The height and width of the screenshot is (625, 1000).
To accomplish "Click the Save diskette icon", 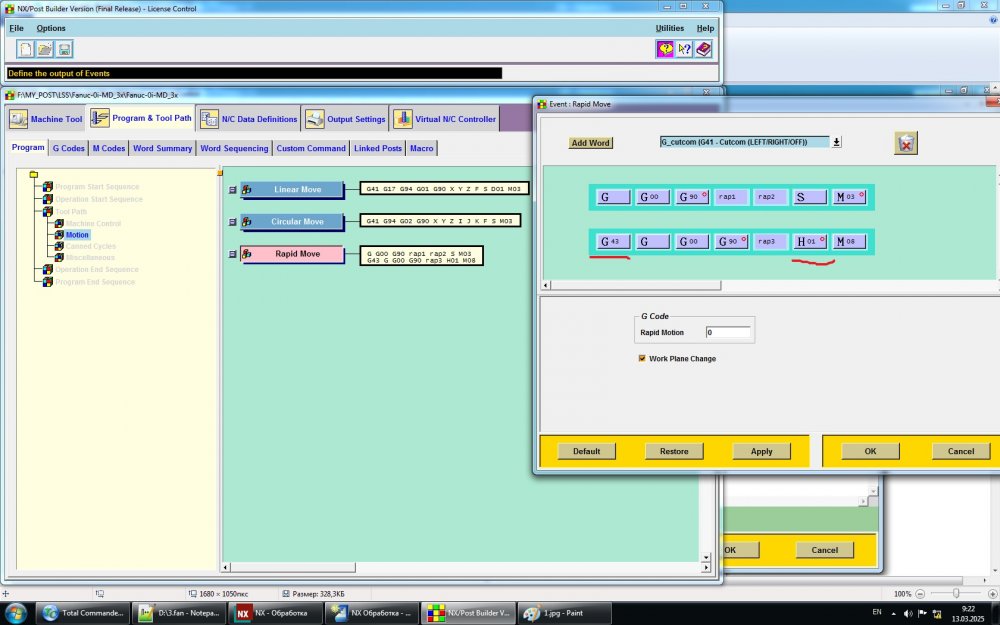I will click(x=64, y=49).
